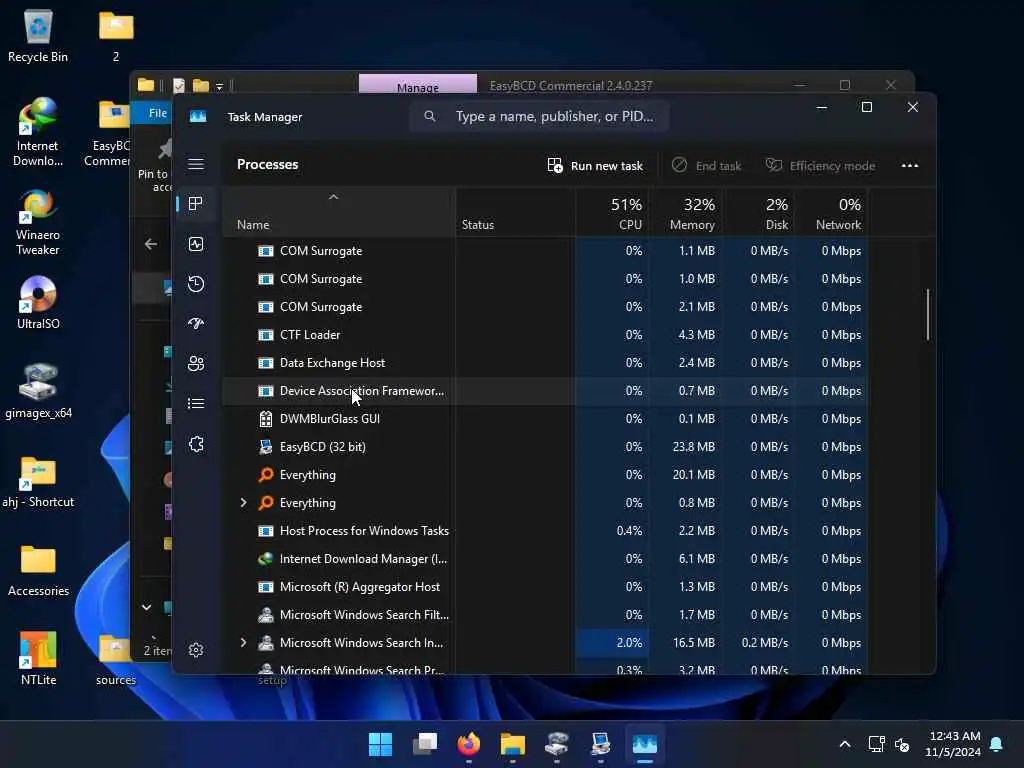This screenshot has height=768, width=1024.
Task: Select Microsoft (R) Aggregator Host process
Action: [545, 586]
